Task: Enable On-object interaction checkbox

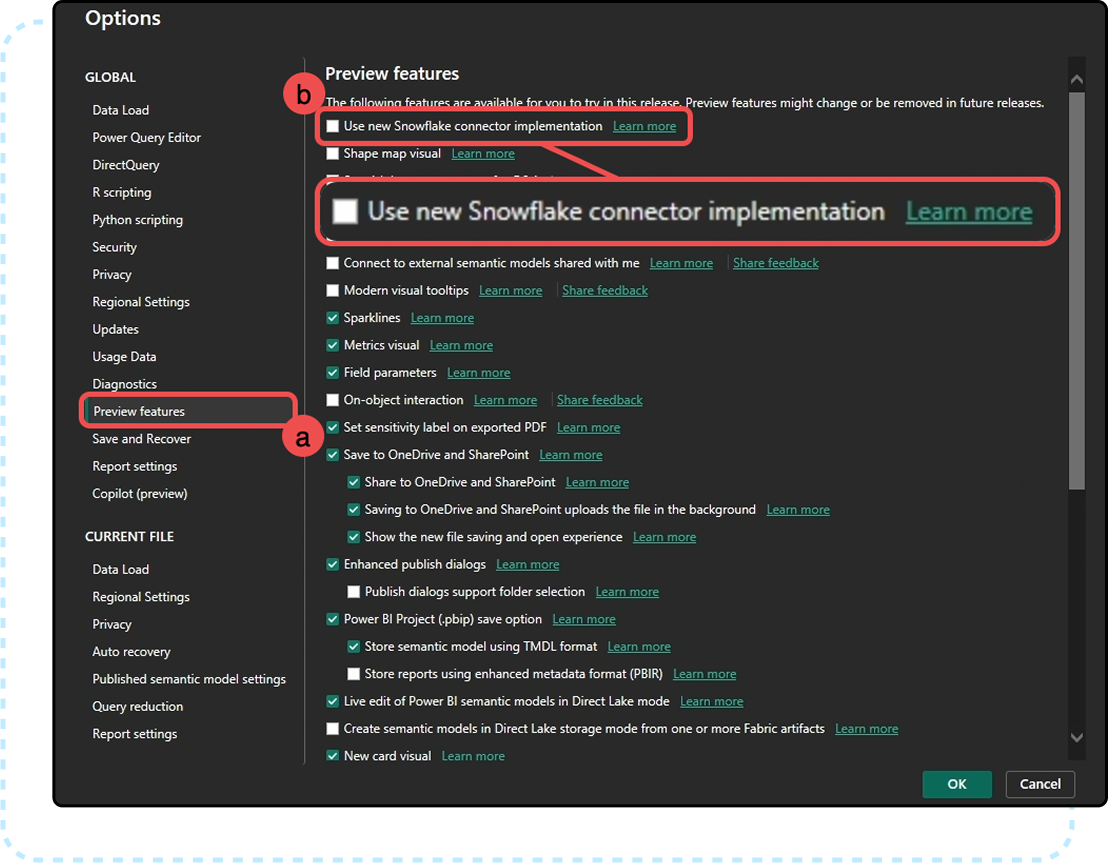Action: point(332,401)
